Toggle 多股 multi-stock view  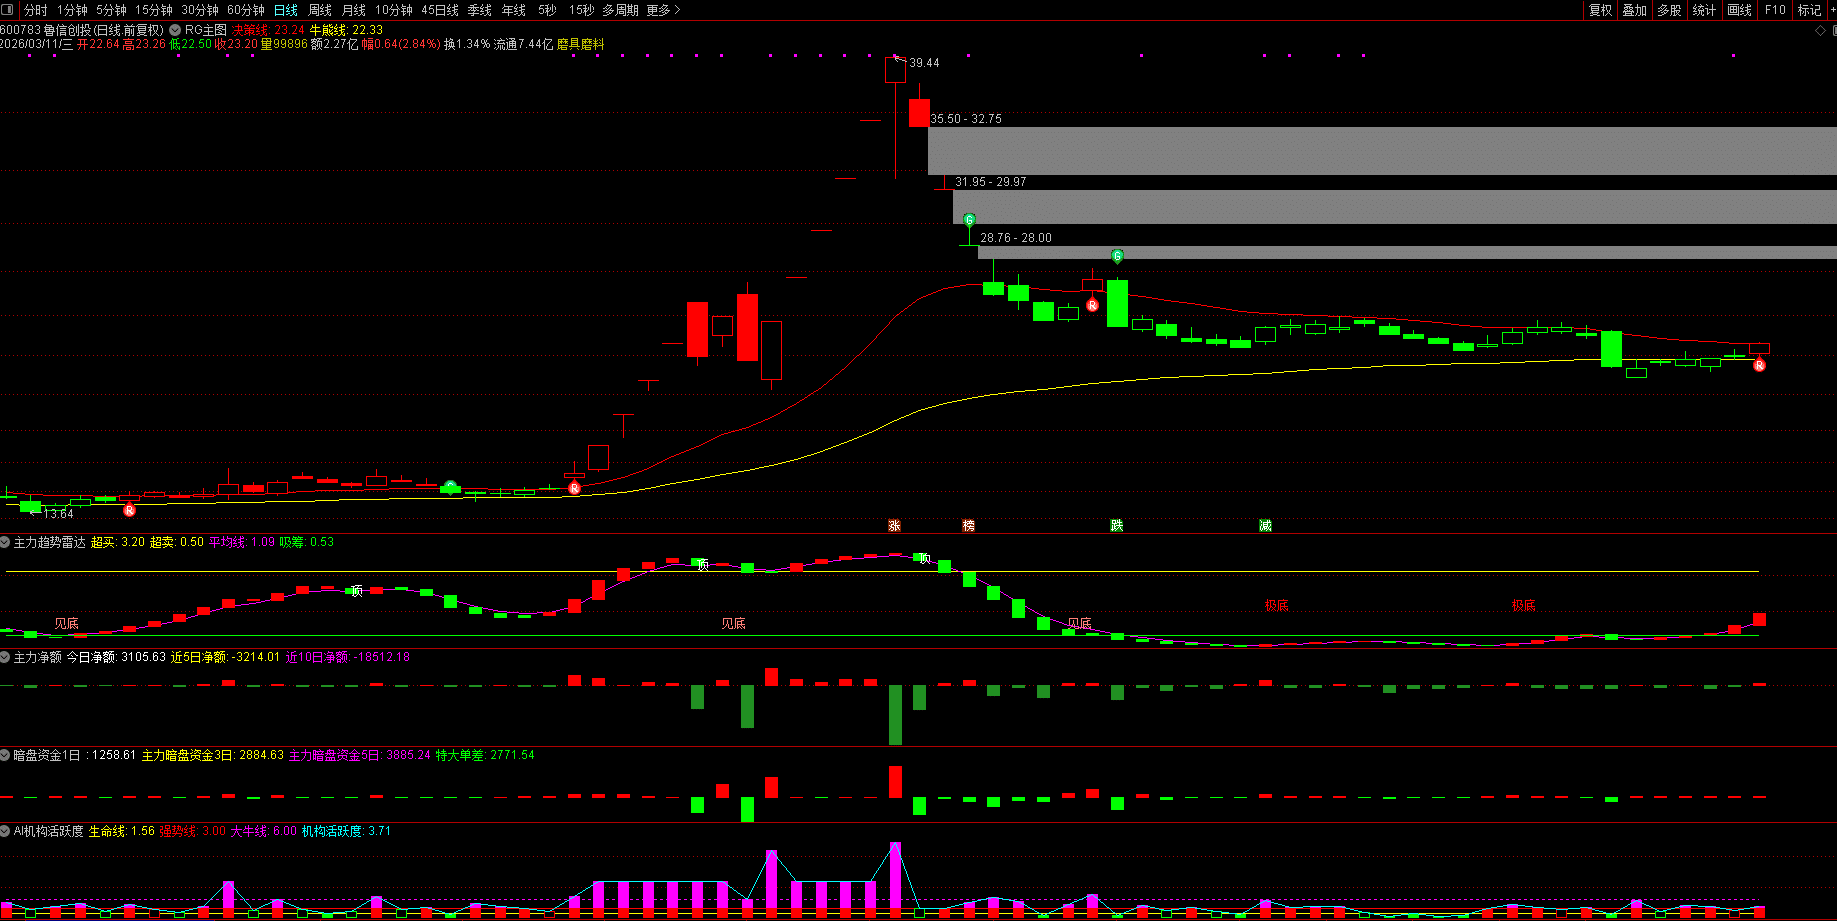click(x=1669, y=10)
